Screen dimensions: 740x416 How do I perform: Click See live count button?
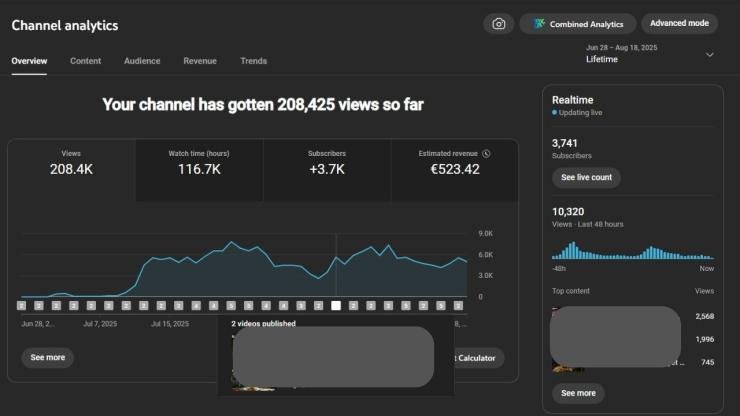586,178
